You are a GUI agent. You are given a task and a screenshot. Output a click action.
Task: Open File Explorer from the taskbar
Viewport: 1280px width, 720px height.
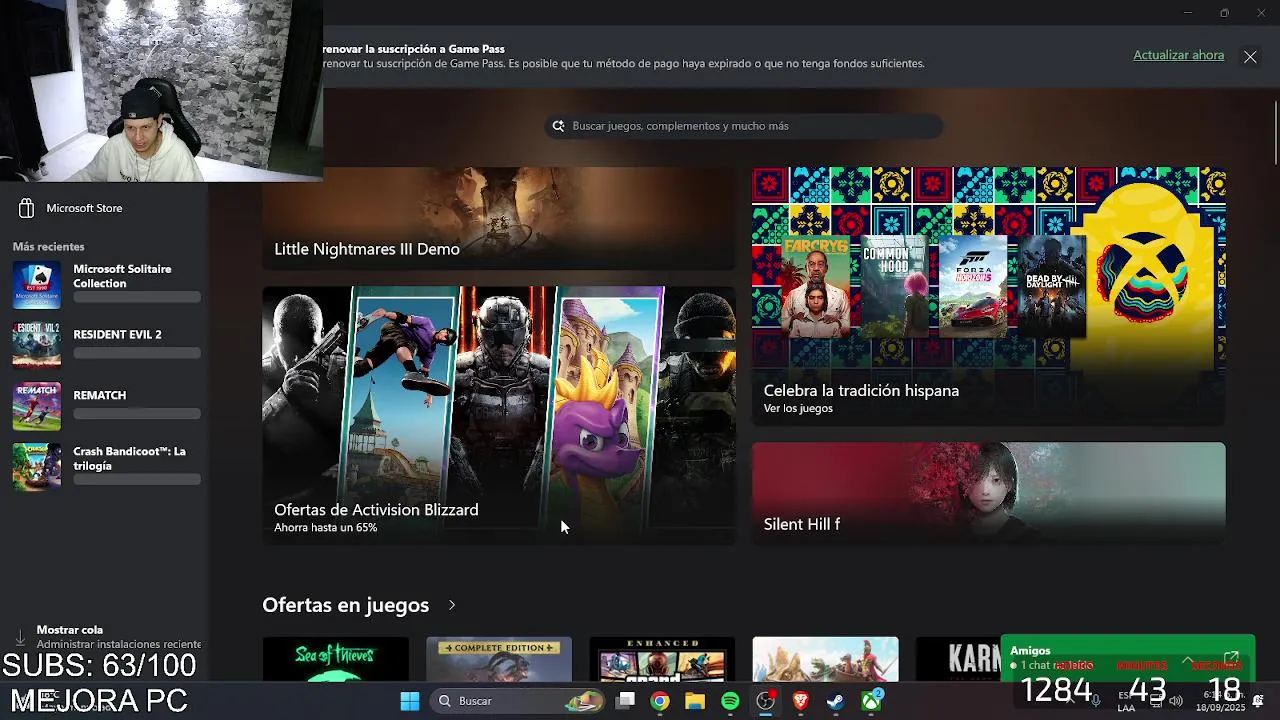[695, 701]
